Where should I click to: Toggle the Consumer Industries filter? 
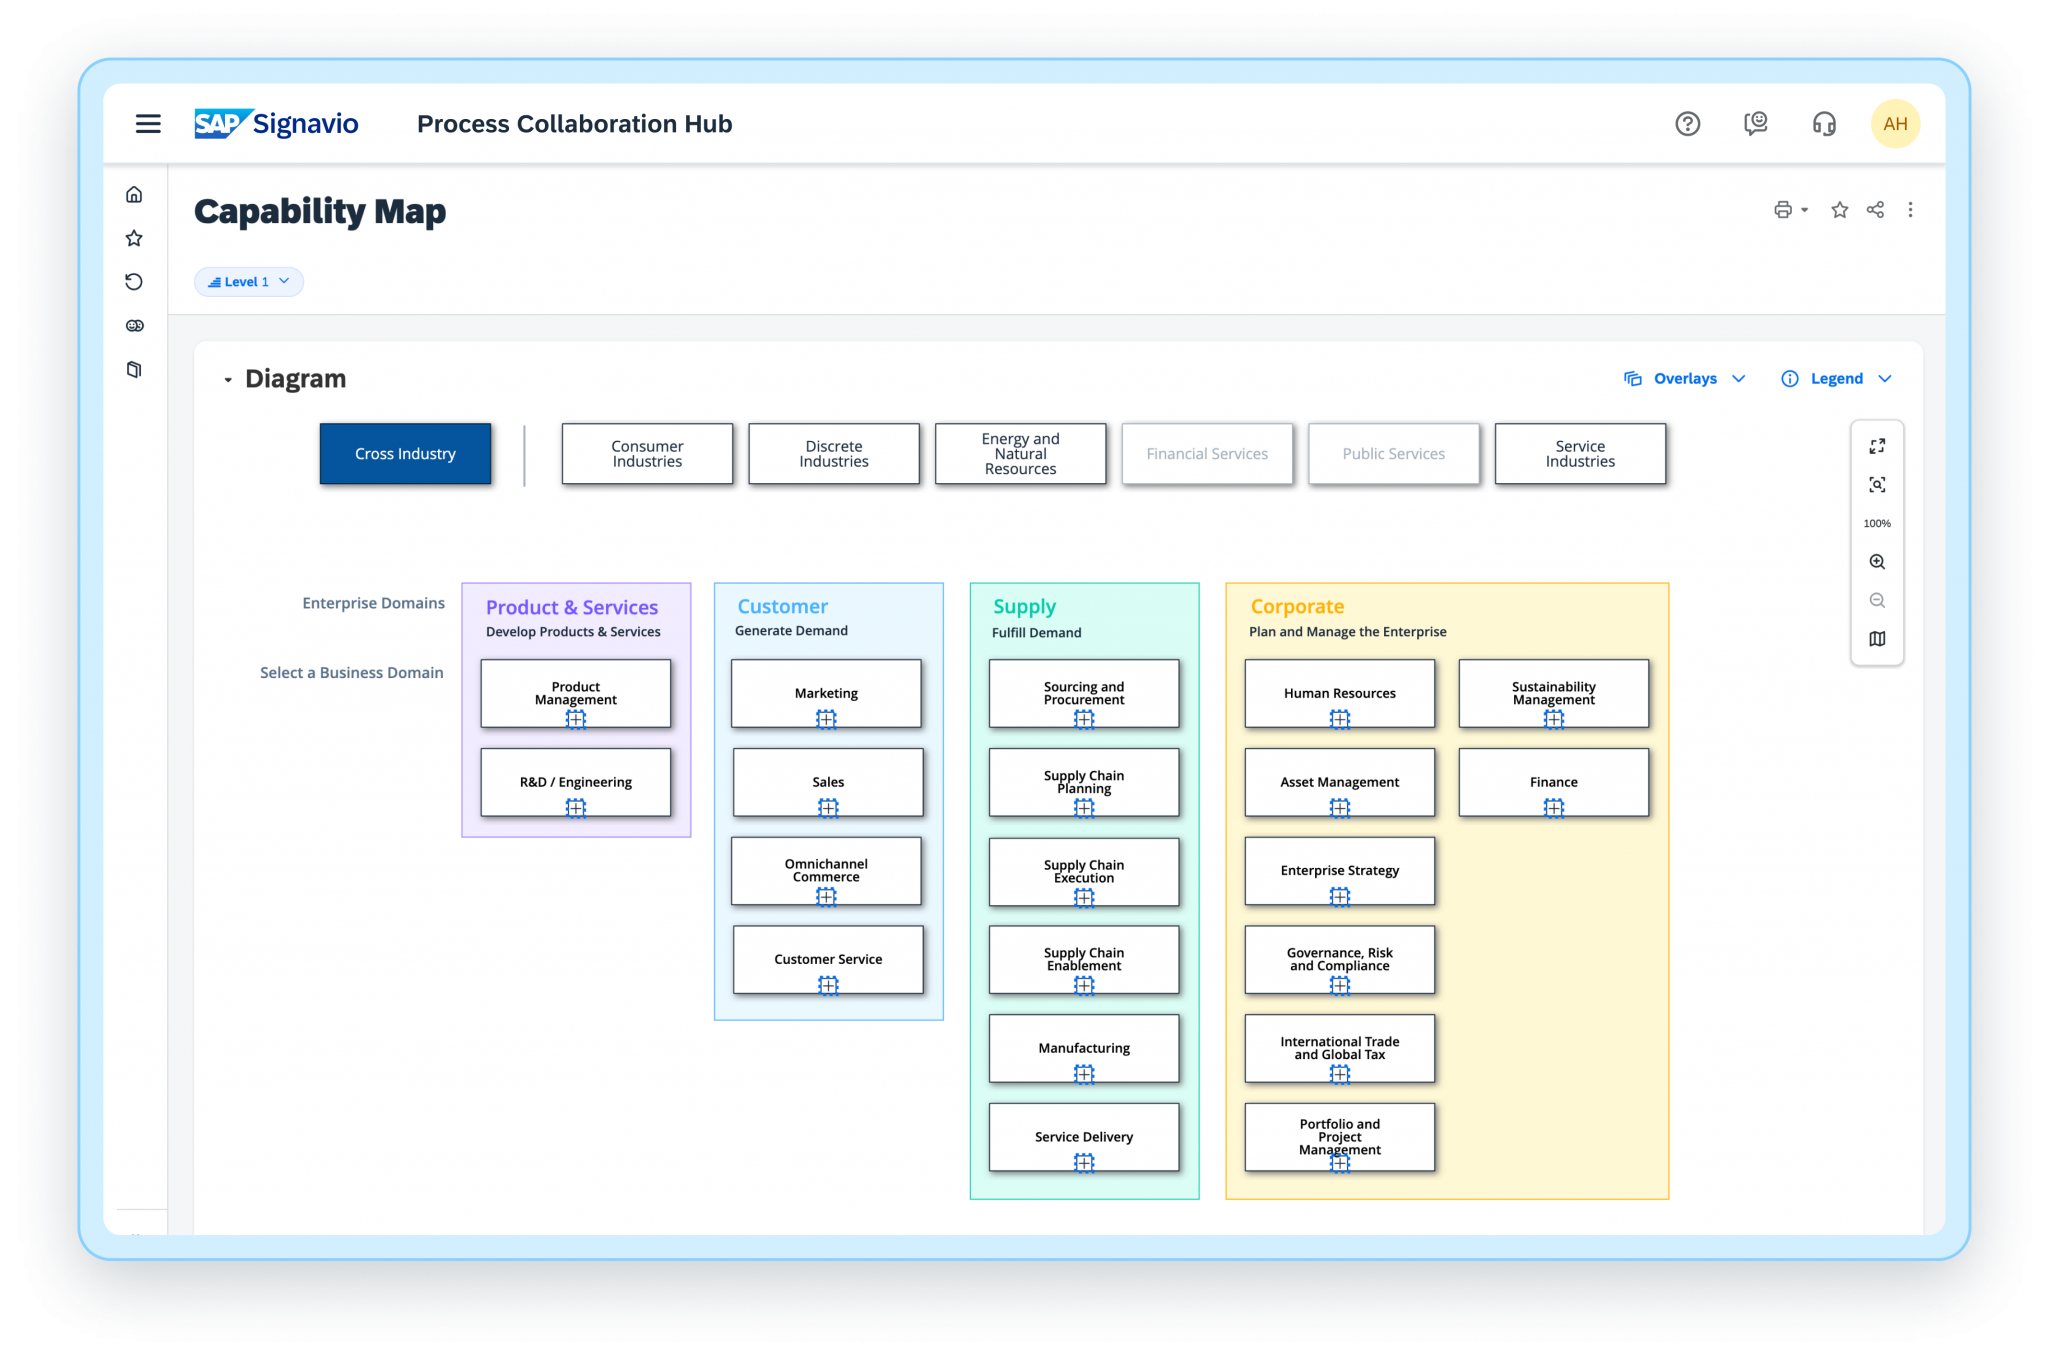point(646,453)
